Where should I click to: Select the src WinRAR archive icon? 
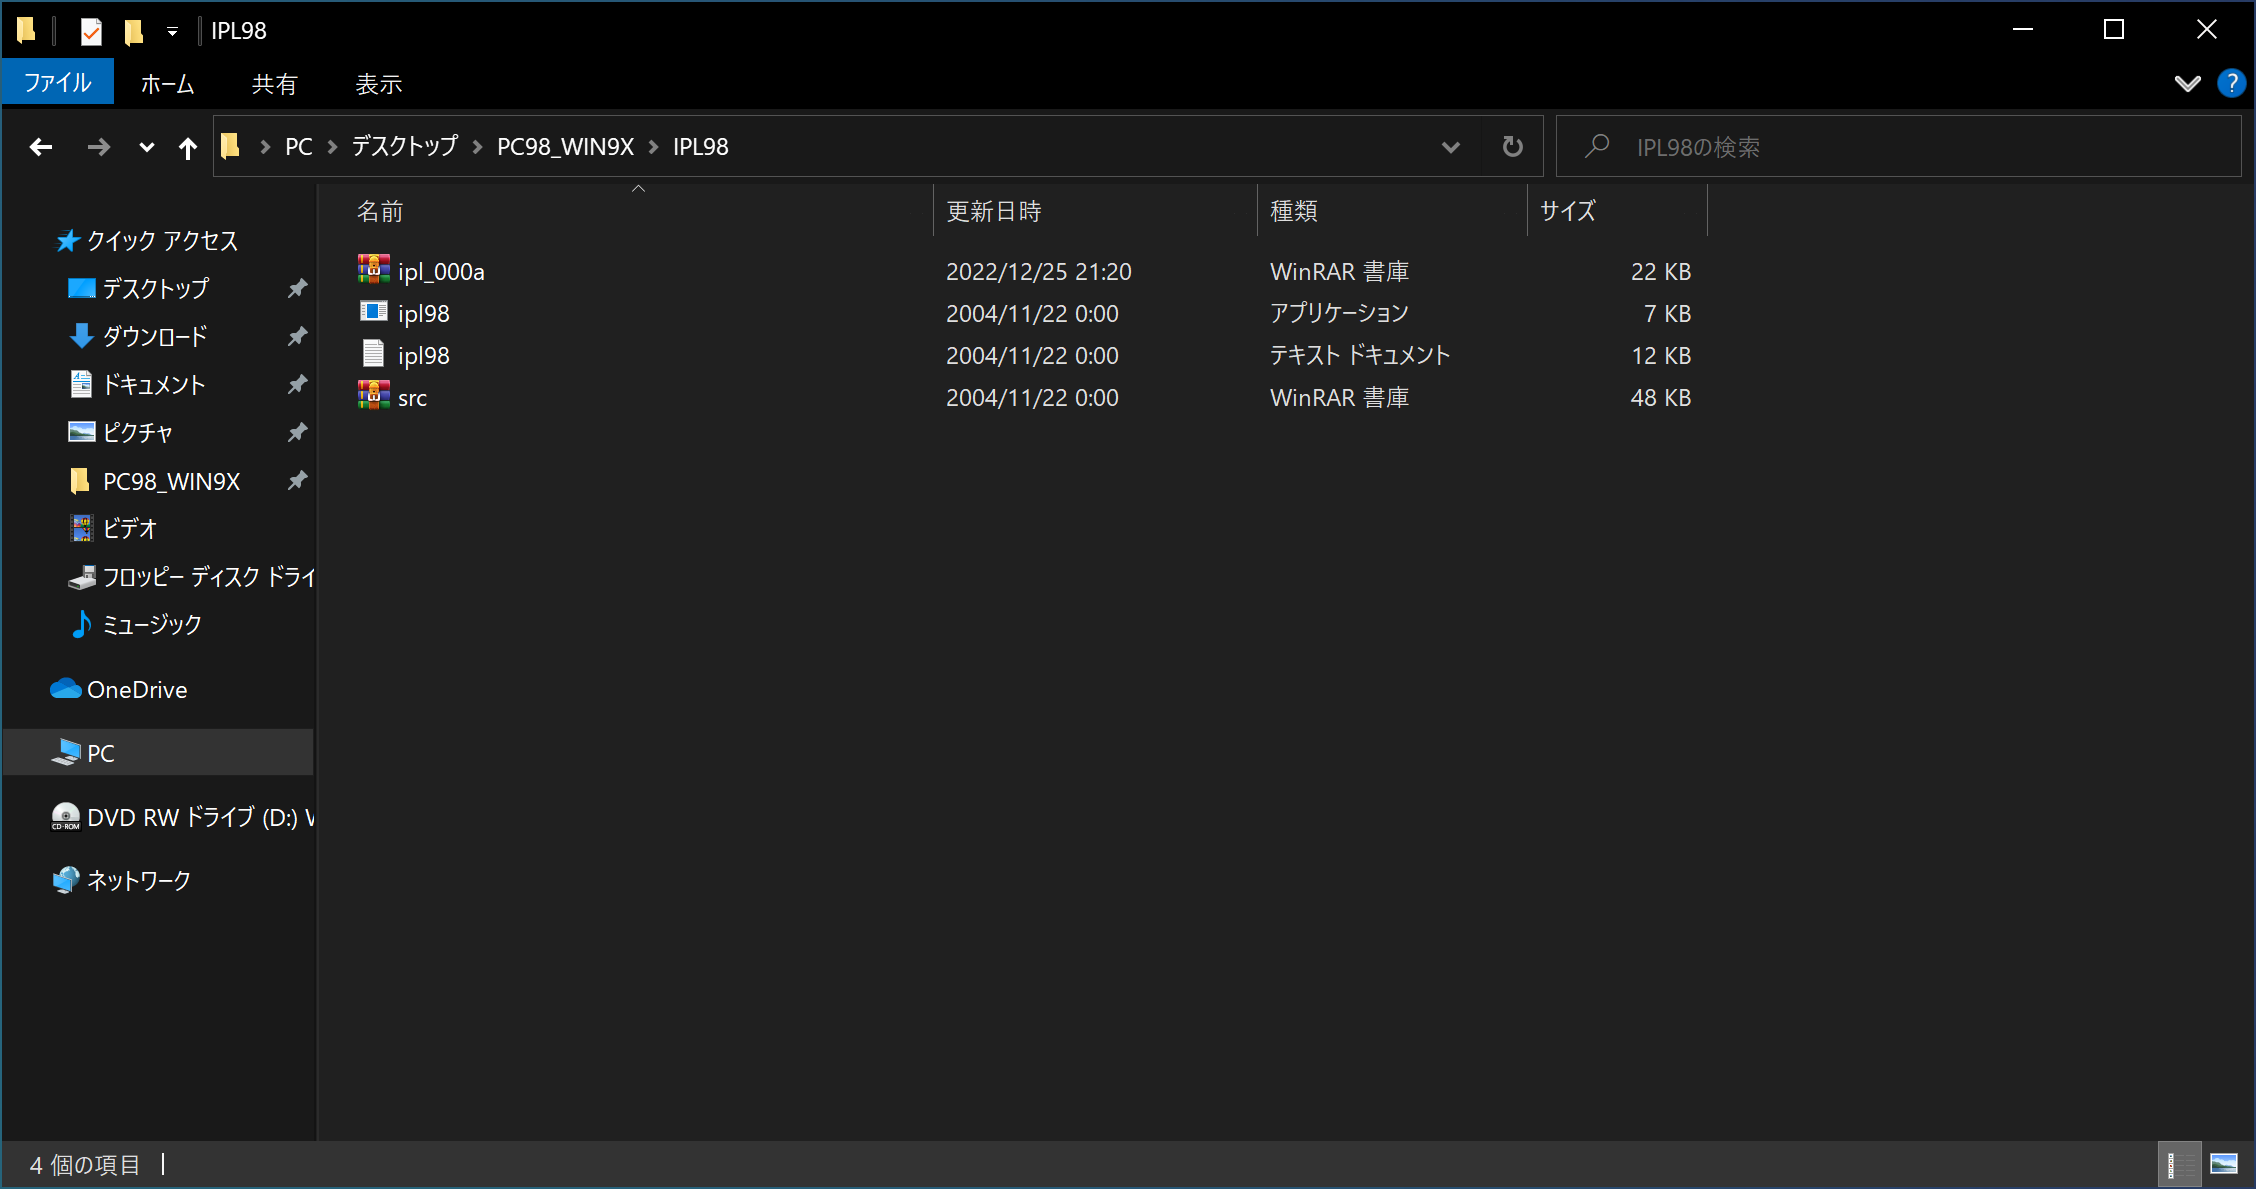[374, 396]
